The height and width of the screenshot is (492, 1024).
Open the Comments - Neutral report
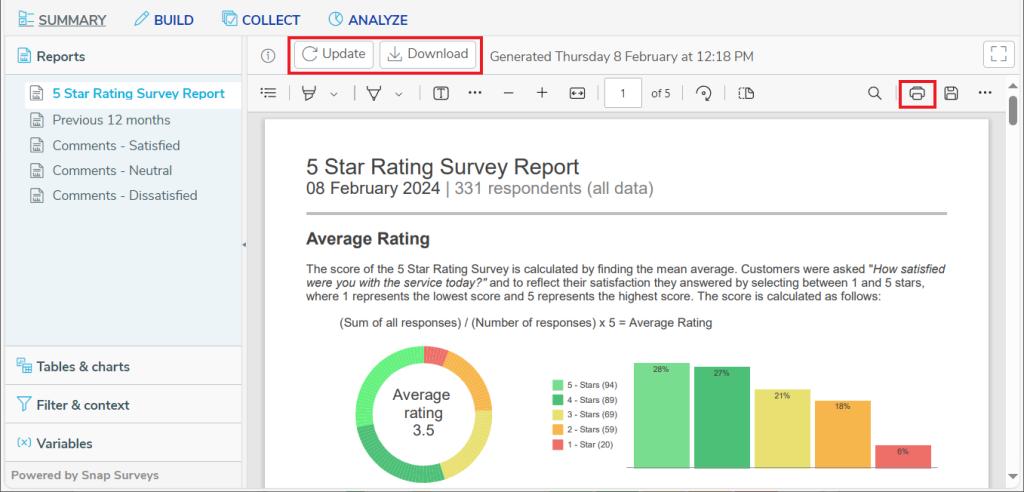click(x=112, y=171)
